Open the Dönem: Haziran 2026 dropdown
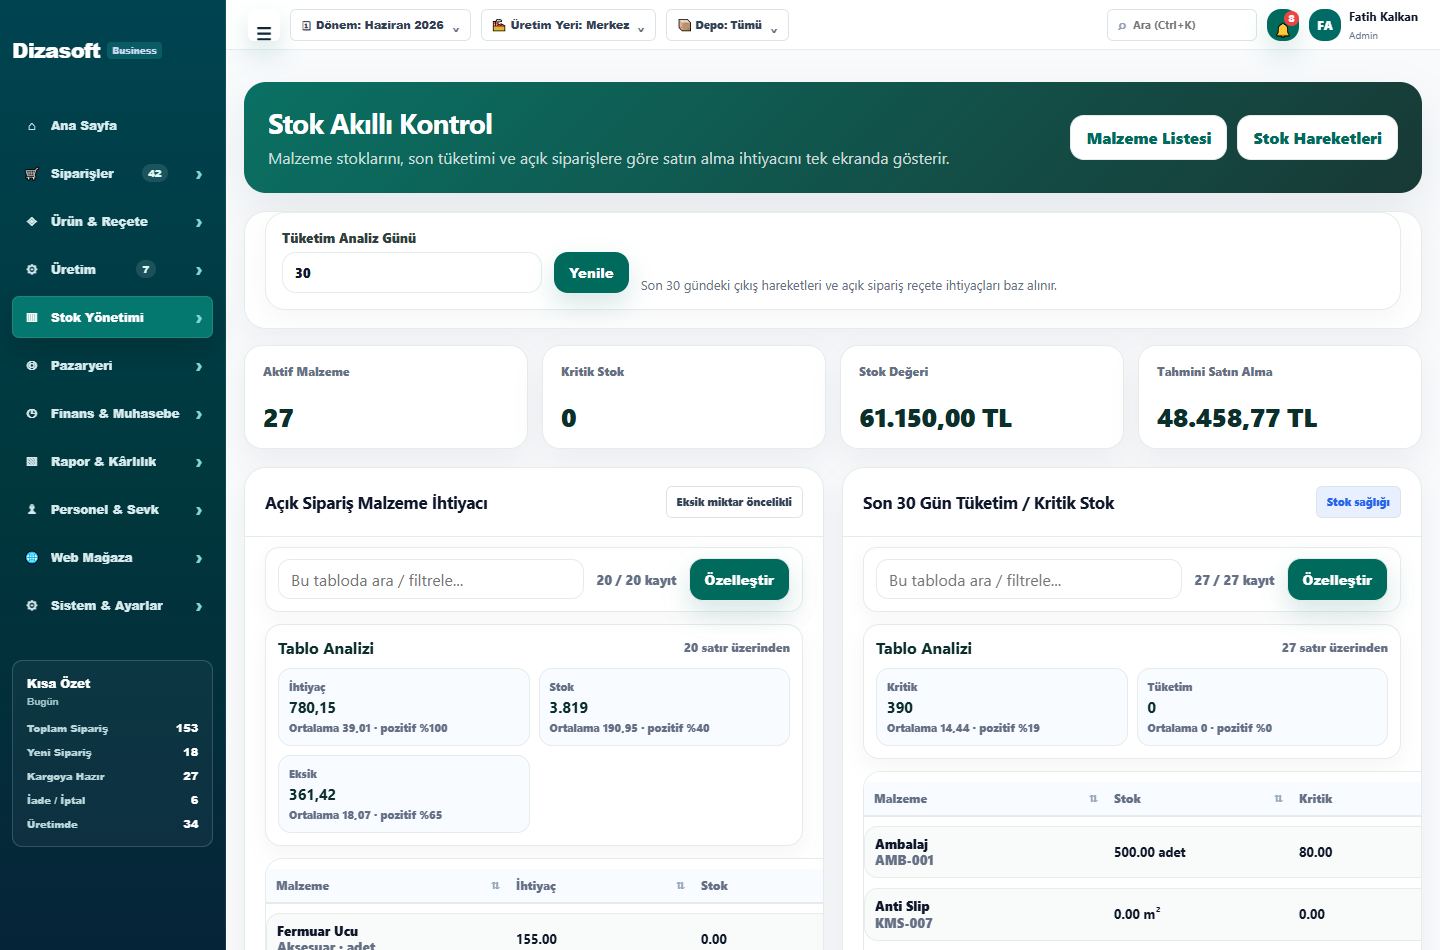1440x950 pixels. 380,25
